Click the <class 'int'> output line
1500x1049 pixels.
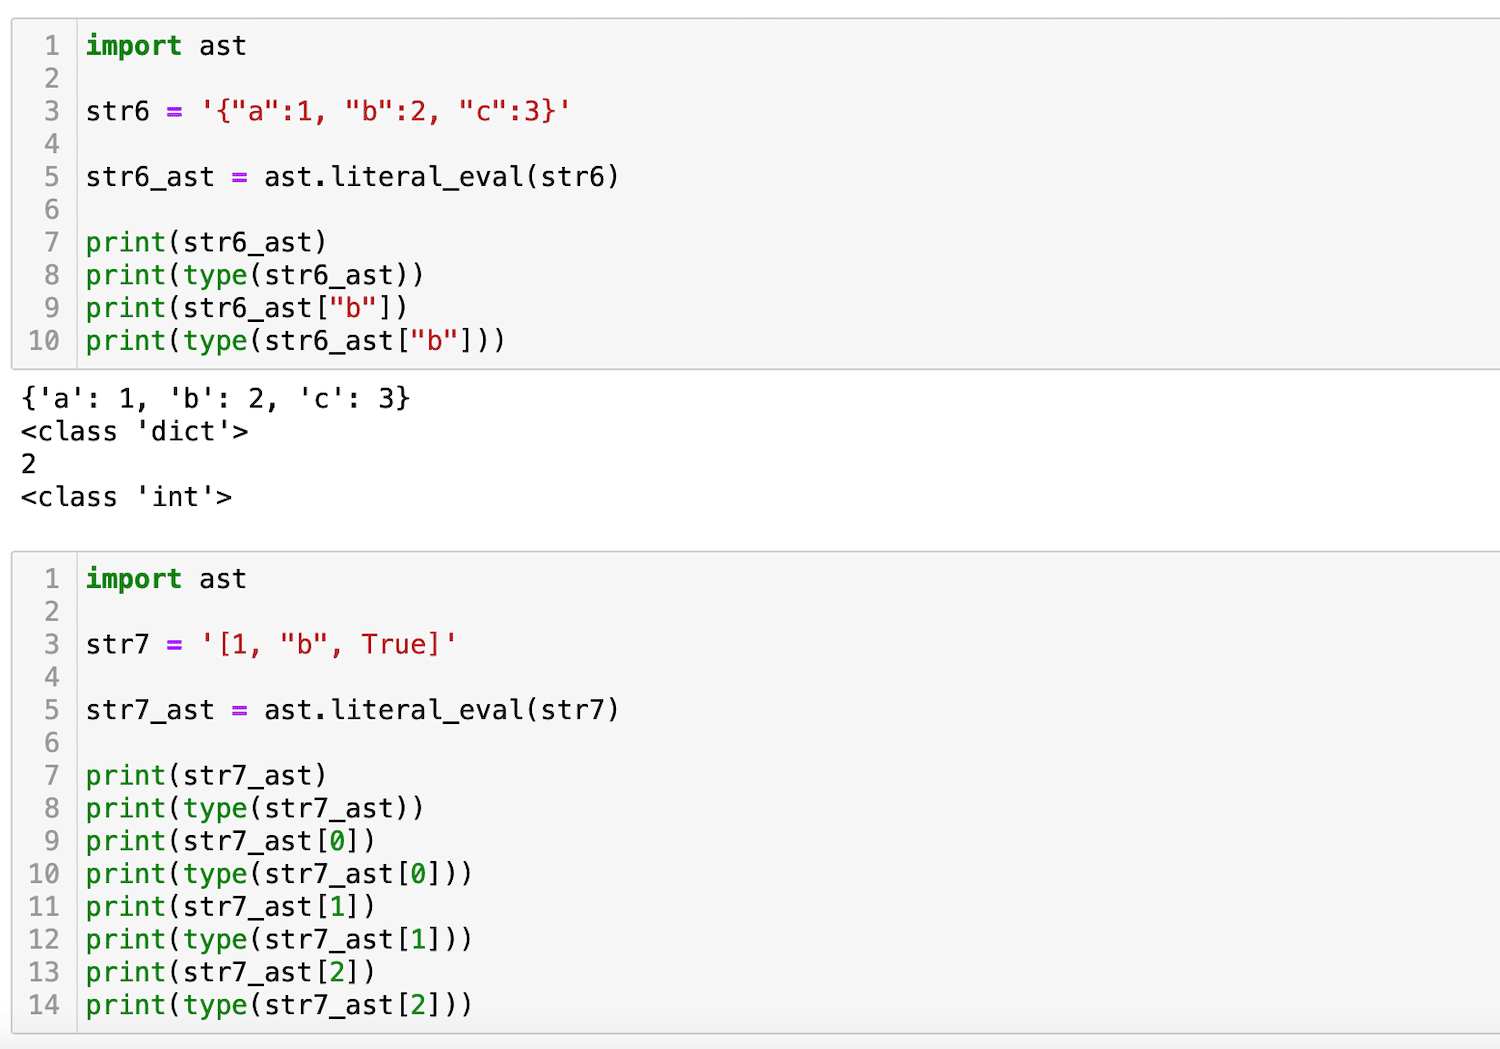[126, 497]
